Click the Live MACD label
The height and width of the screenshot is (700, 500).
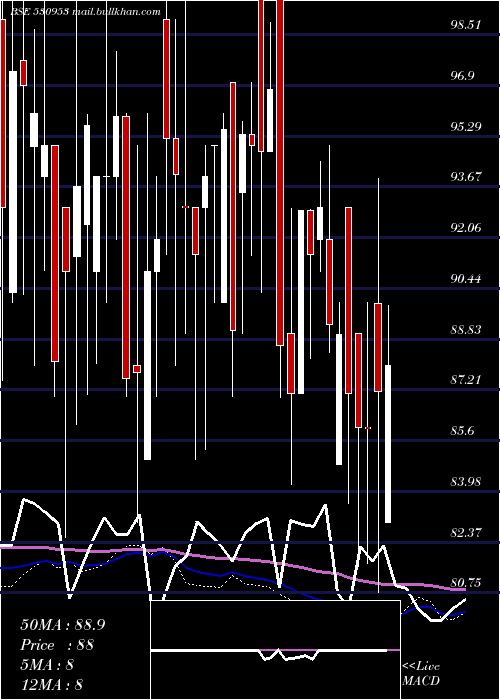(x=421, y=673)
